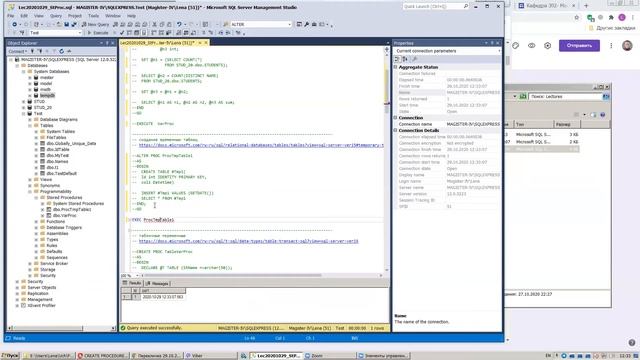Click Results to Text icon
640x360 pixels.
(x=179, y=33)
